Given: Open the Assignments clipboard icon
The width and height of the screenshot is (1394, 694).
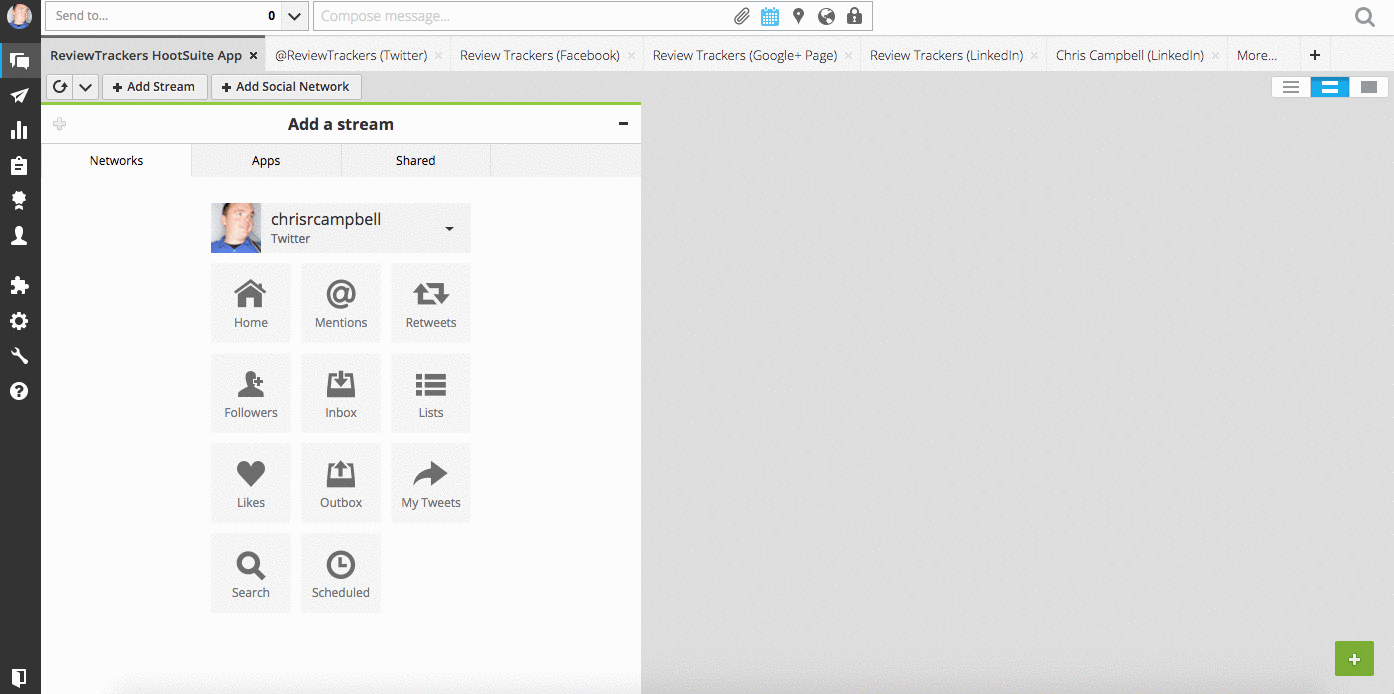Looking at the screenshot, I should pyautogui.click(x=19, y=165).
